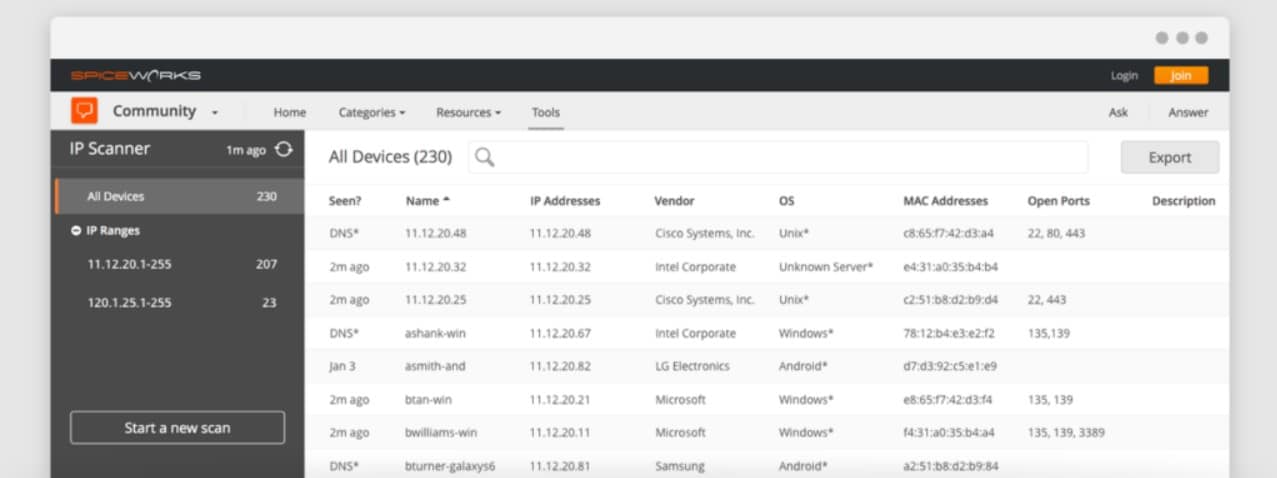The width and height of the screenshot is (1277, 478).
Task: Click the device search input field
Action: [x=778, y=157]
